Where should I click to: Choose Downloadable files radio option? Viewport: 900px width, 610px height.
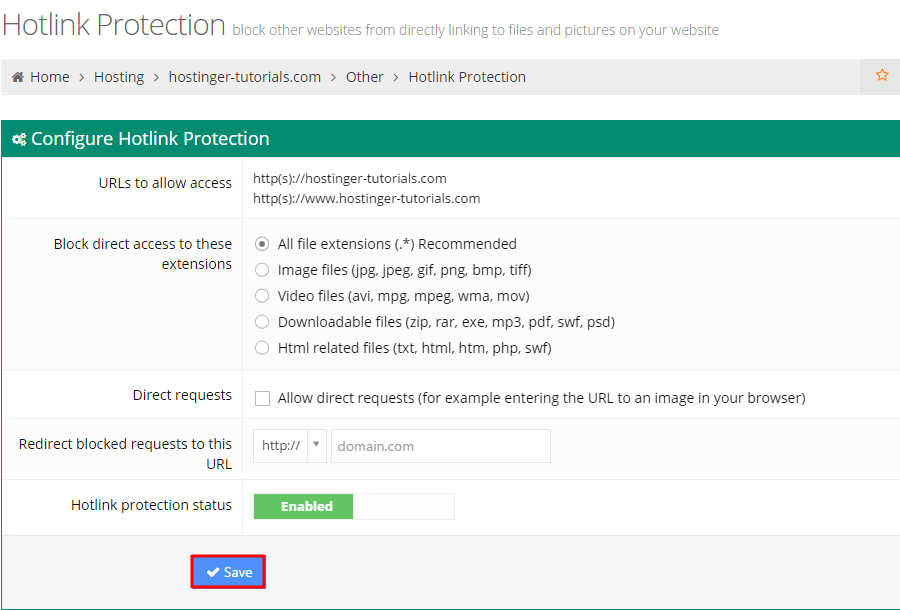click(262, 322)
